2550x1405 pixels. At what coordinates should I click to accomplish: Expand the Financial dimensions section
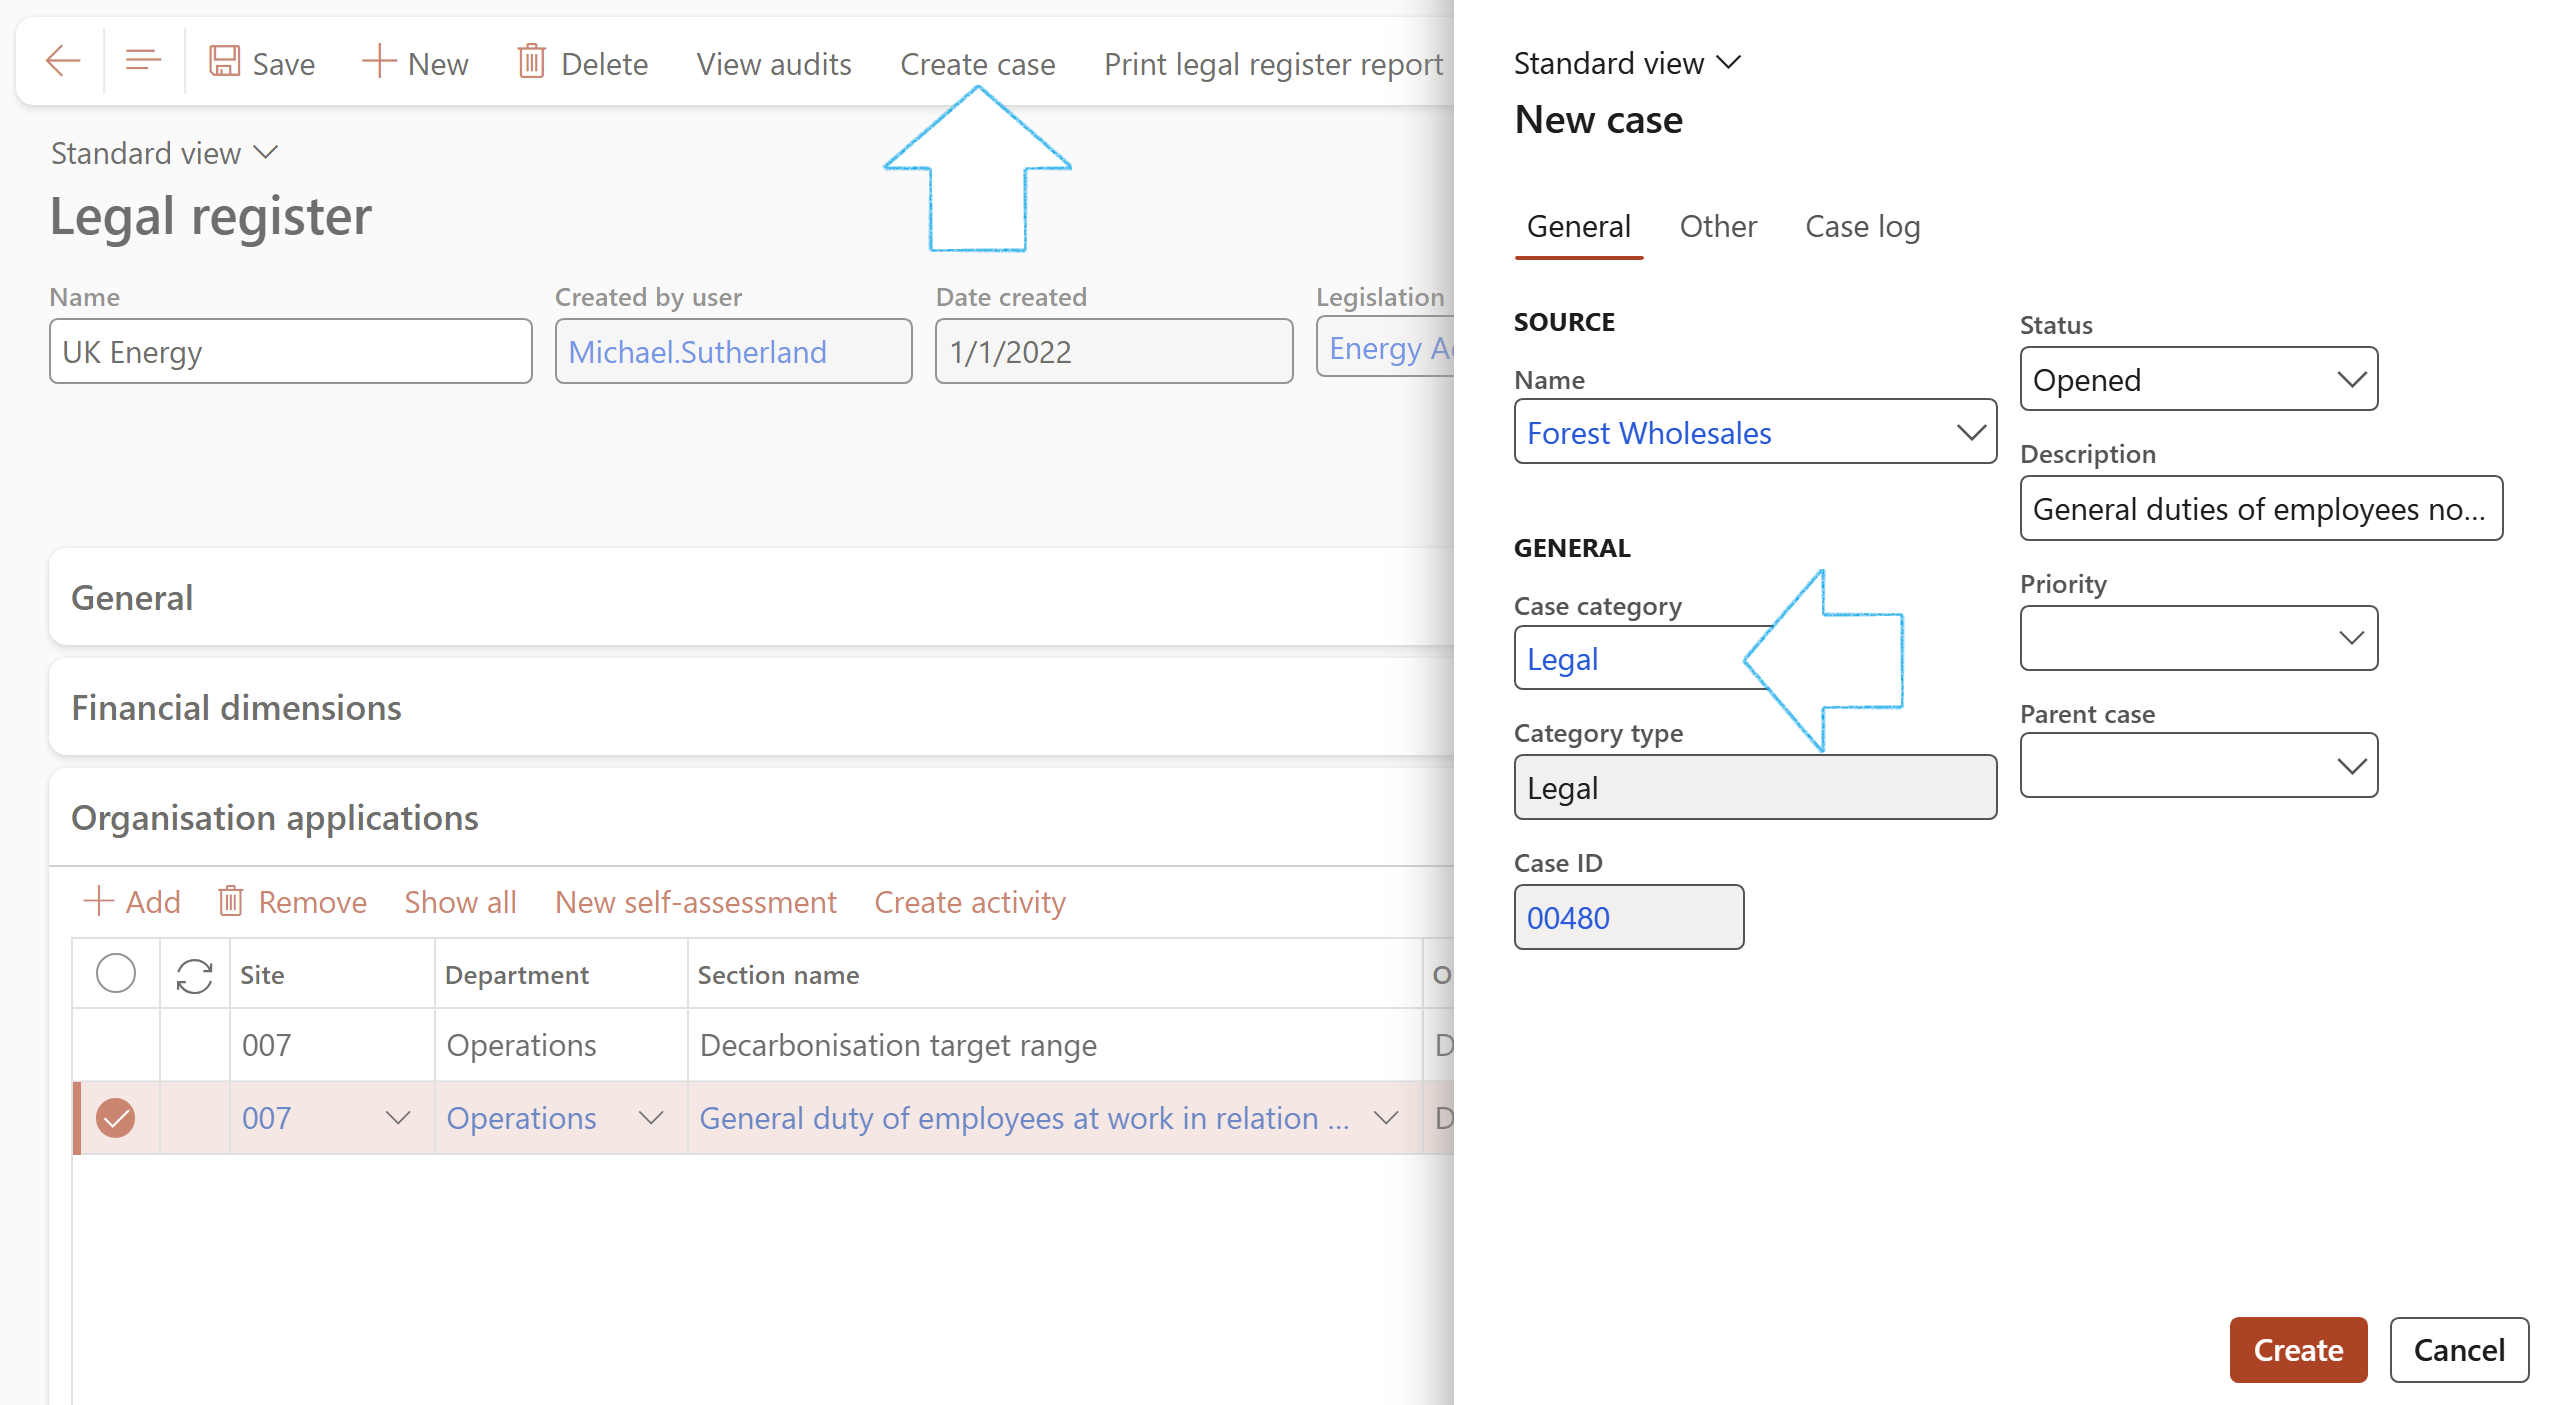click(236, 708)
